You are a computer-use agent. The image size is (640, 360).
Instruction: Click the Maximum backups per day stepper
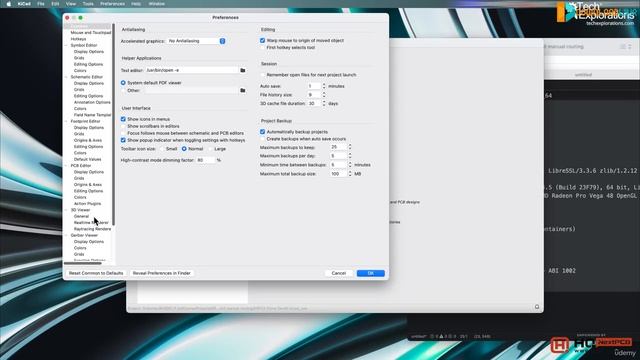coord(350,156)
